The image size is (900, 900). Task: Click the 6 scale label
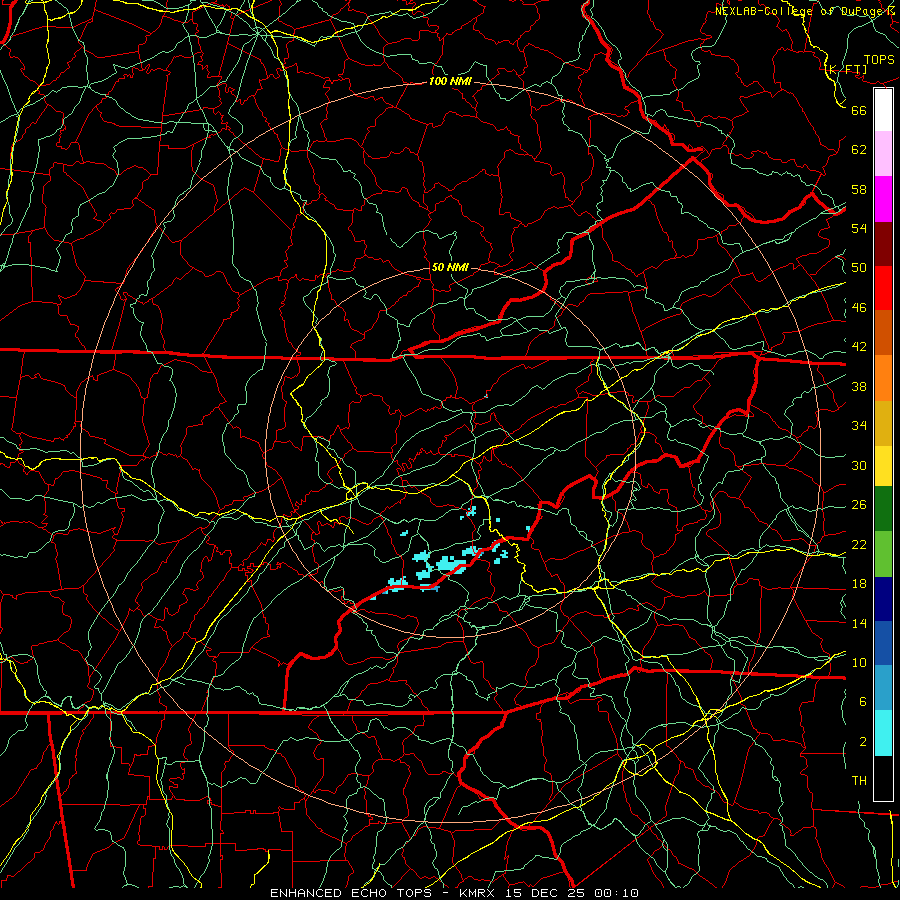point(863,701)
